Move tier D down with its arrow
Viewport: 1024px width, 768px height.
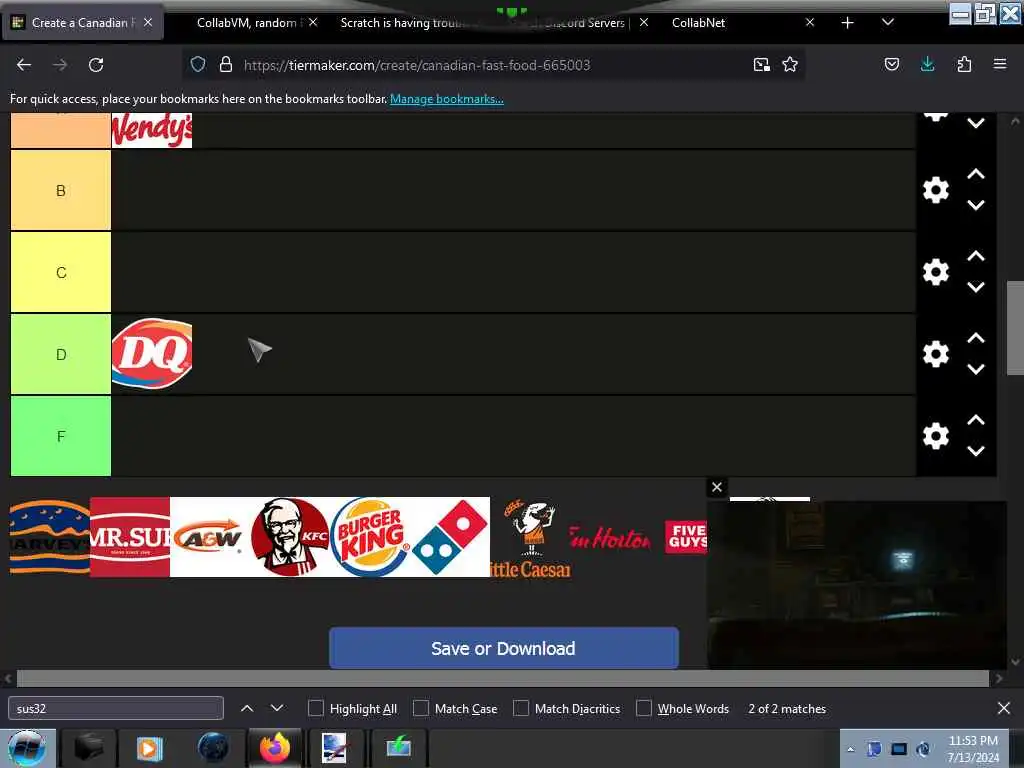(976, 369)
